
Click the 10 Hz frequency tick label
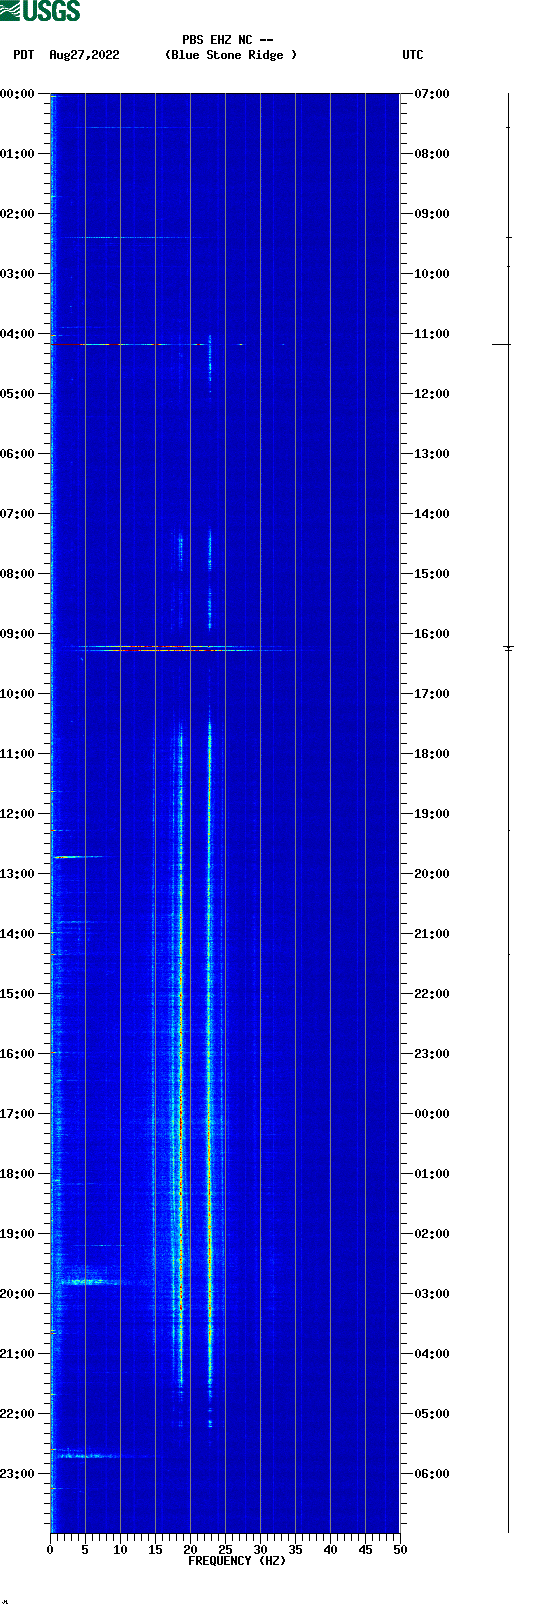tap(120, 1550)
